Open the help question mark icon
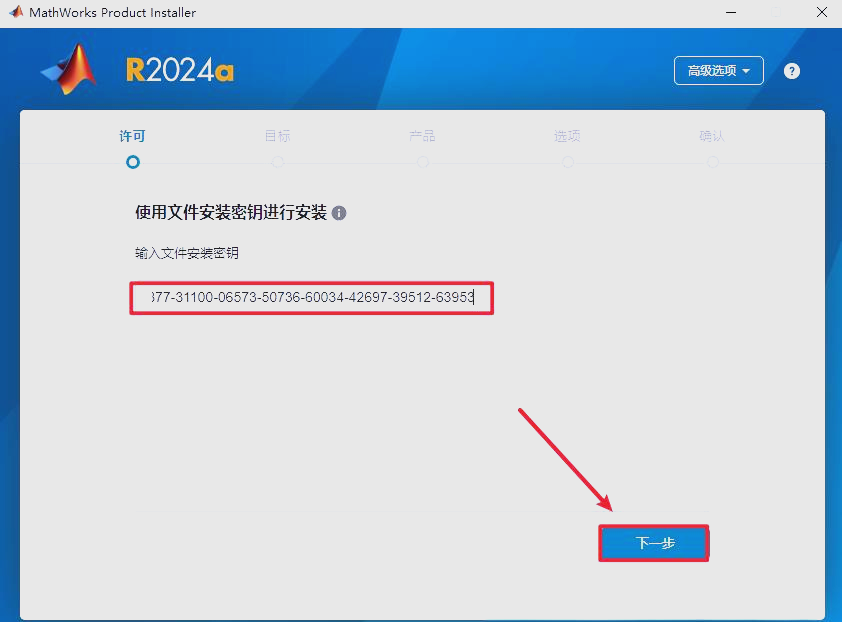 [x=792, y=71]
